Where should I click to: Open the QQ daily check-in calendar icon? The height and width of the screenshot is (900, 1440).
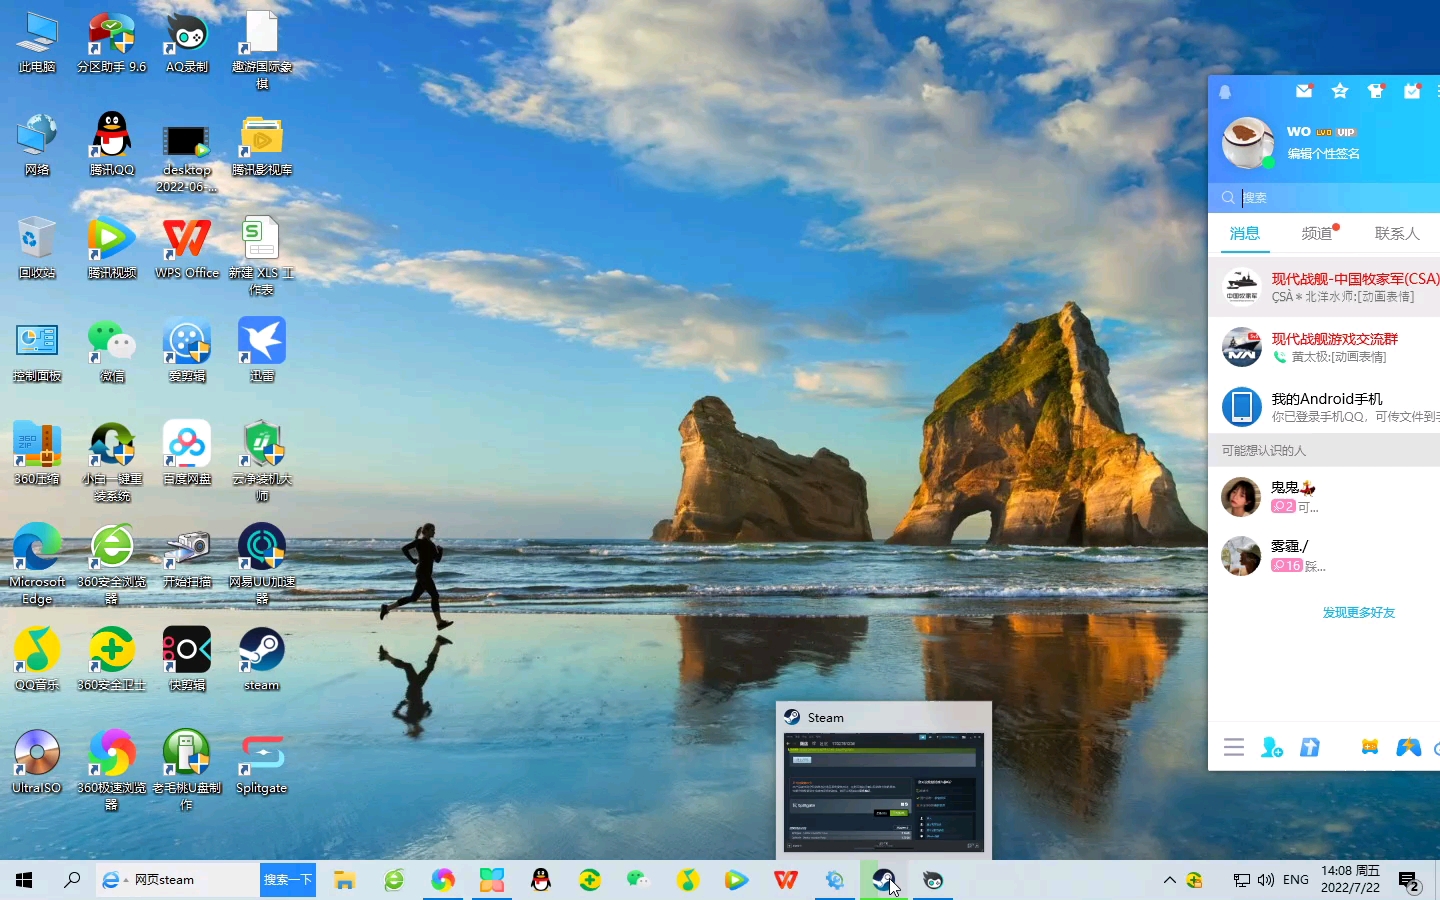tap(1412, 91)
